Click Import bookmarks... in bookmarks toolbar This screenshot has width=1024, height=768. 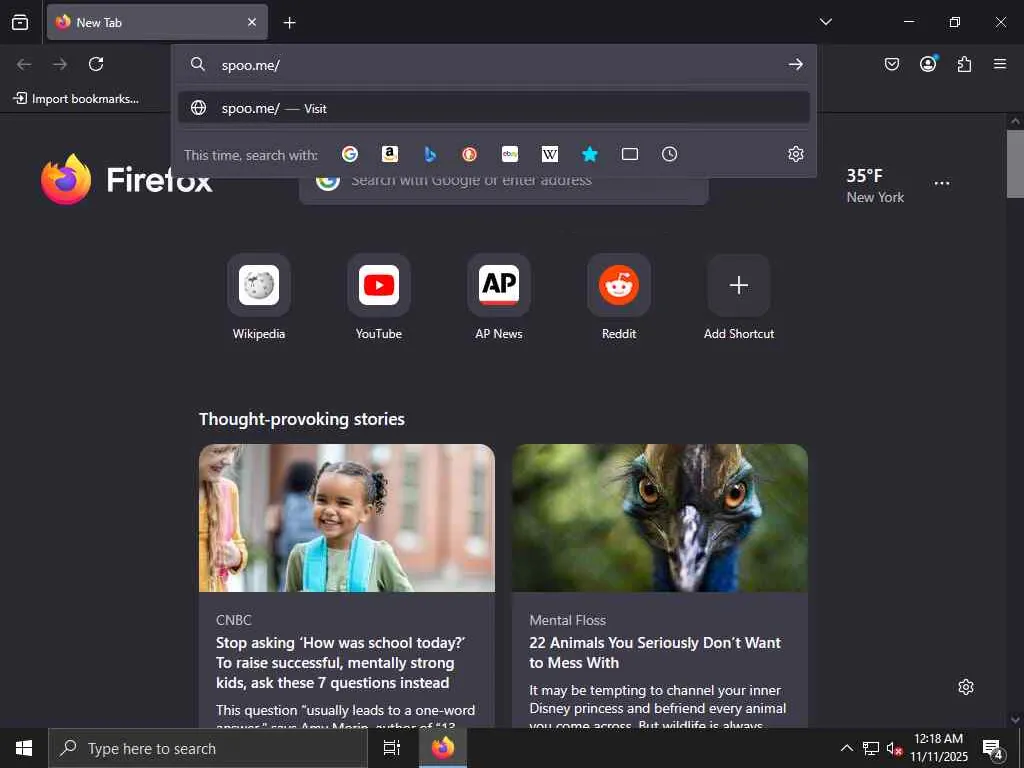click(76, 99)
